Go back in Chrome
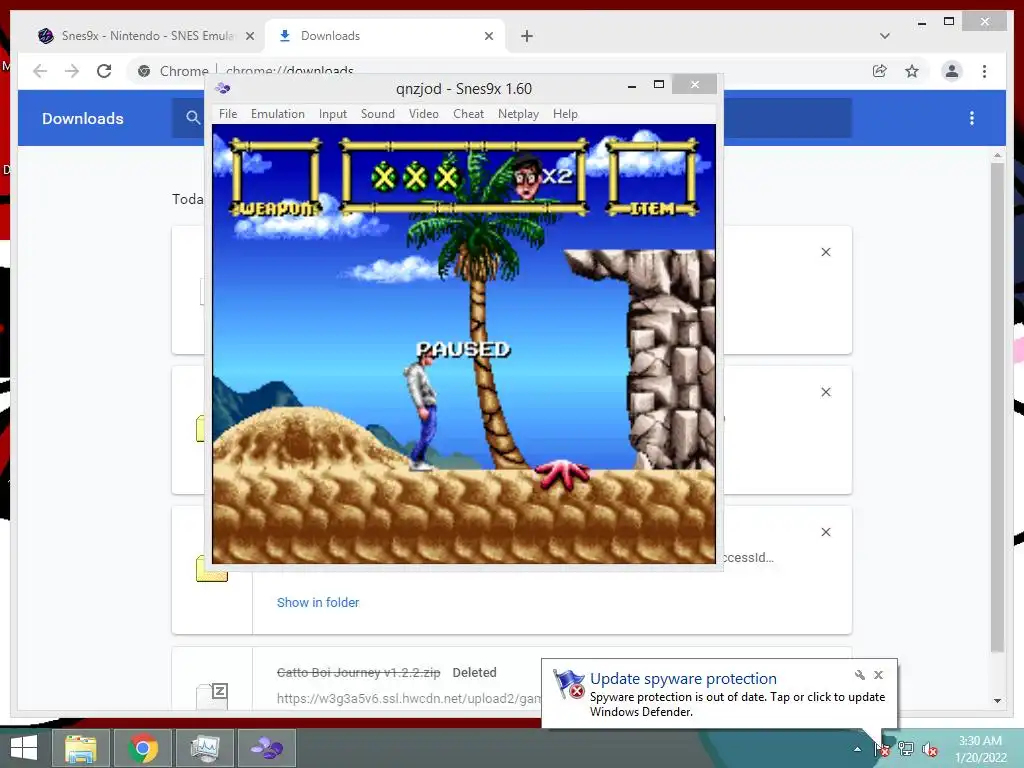1024x768 pixels. (x=40, y=71)
